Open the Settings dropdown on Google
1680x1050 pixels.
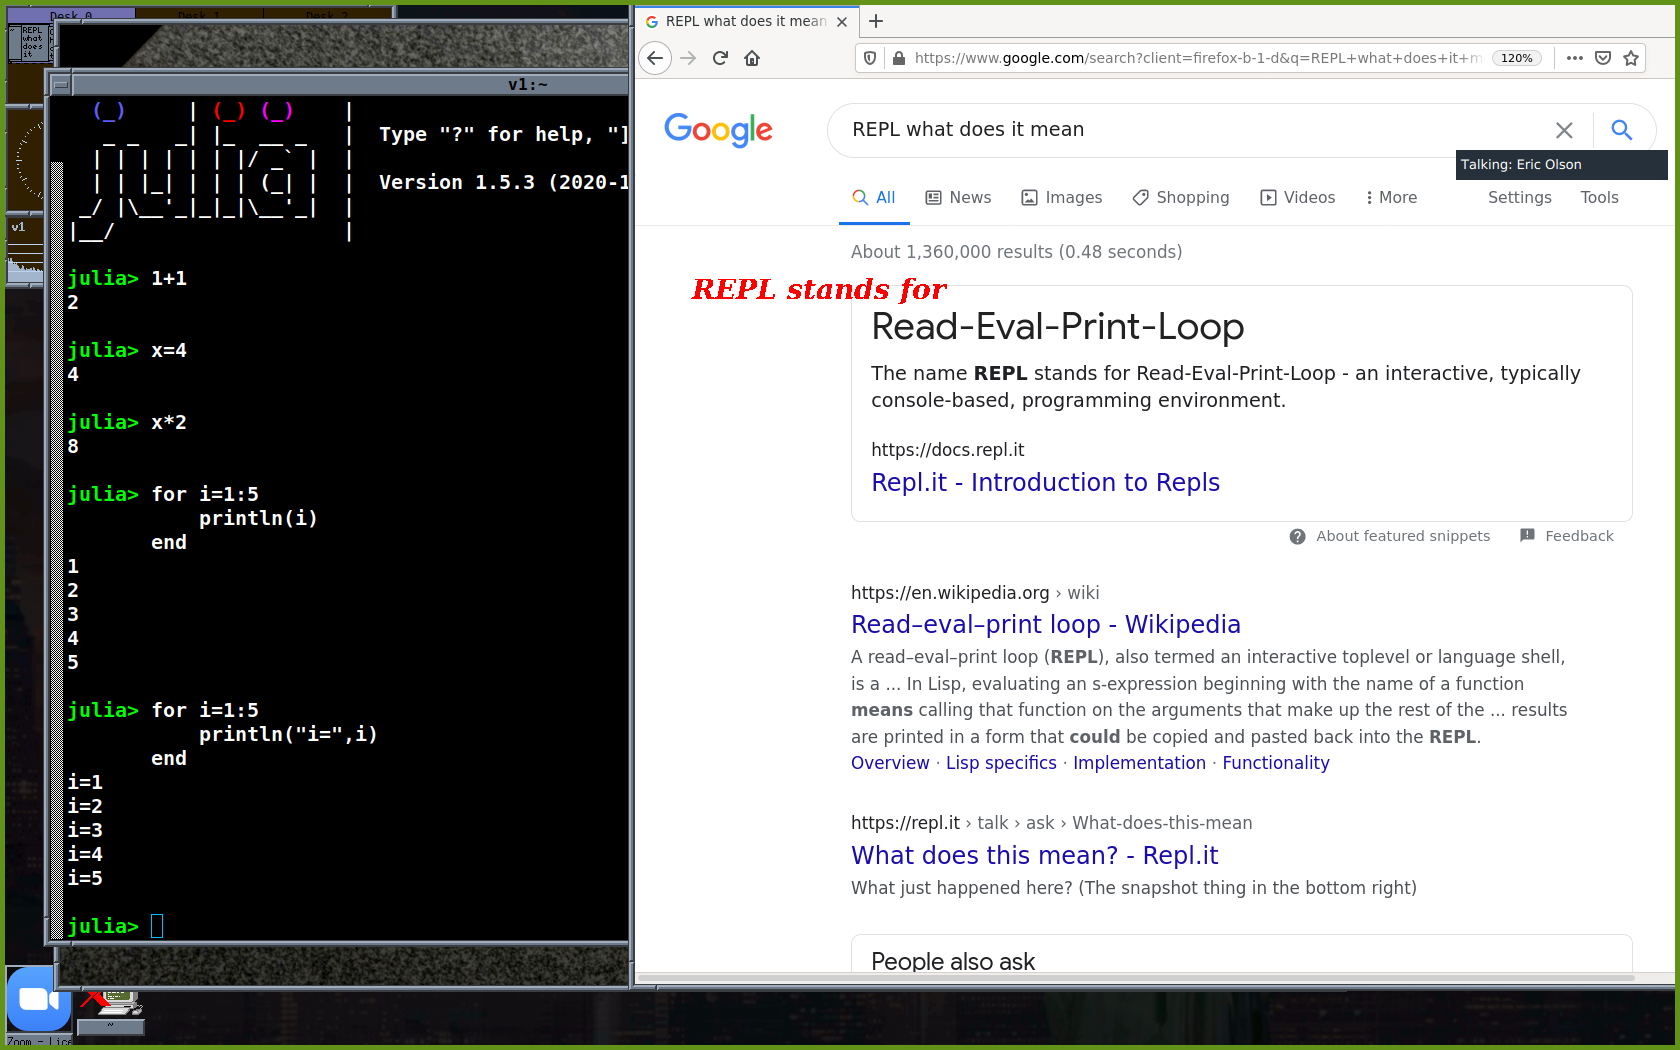click(x=1519, y=198)
